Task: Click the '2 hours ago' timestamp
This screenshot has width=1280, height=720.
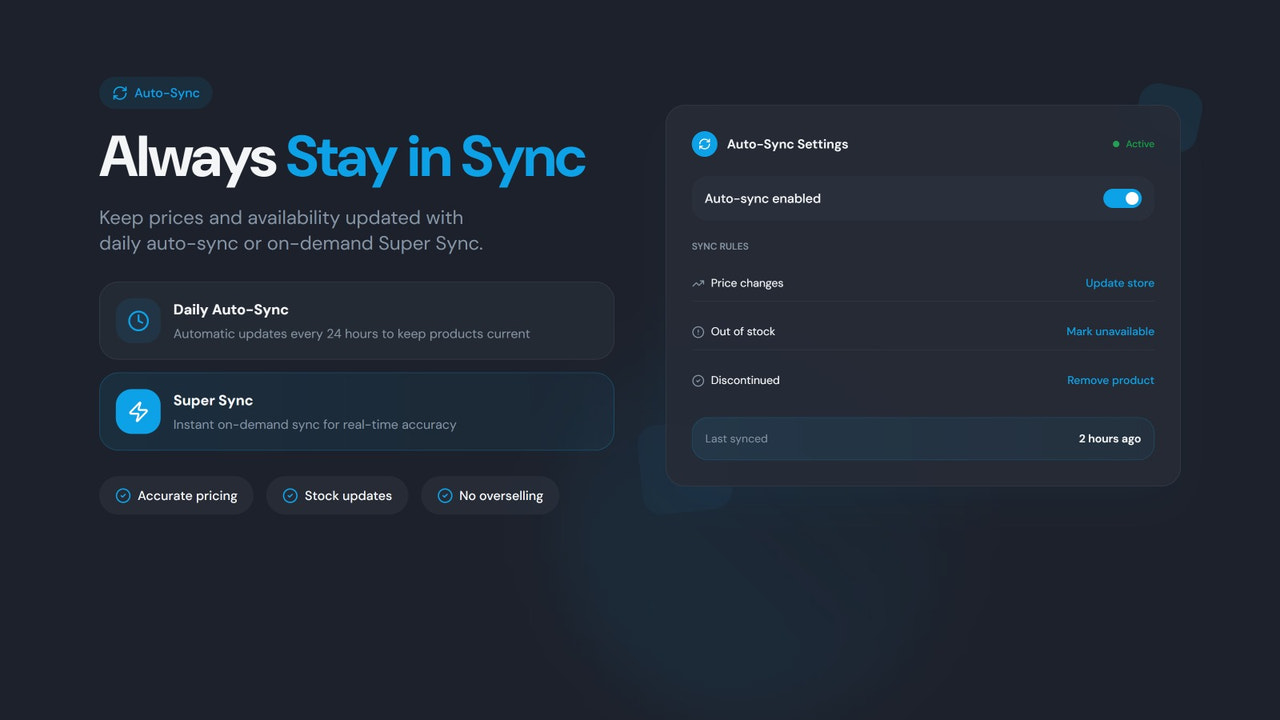Action: [1110, 439]
